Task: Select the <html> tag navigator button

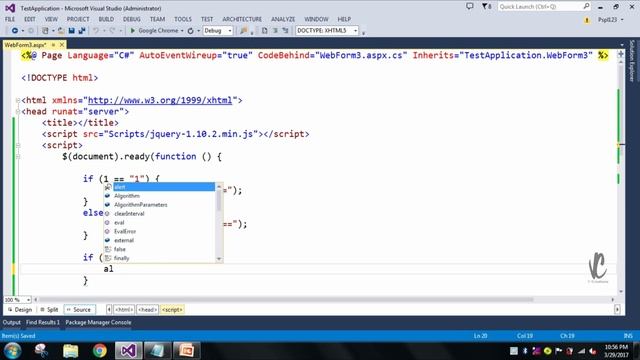Action: pos(124,310)
